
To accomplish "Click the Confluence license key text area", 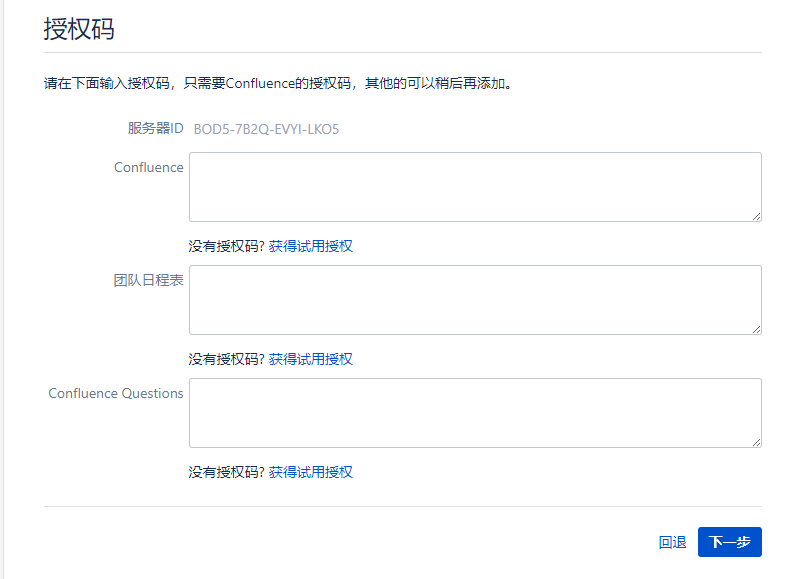I will click(x=475, y=187).
